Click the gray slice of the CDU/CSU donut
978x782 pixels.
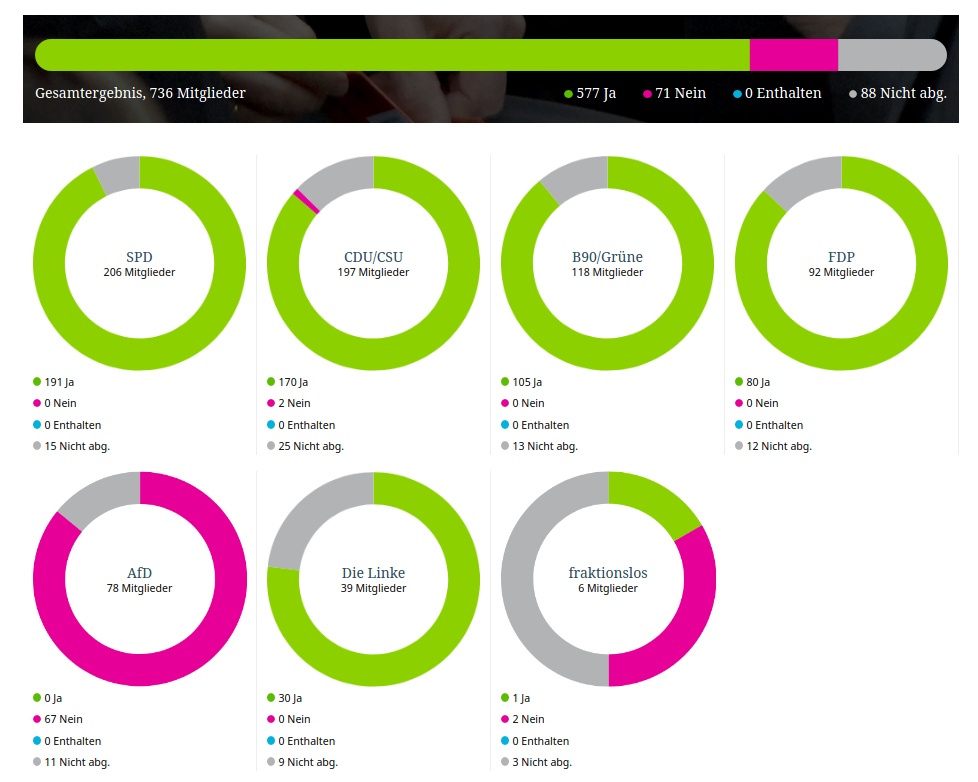point(339,180)
